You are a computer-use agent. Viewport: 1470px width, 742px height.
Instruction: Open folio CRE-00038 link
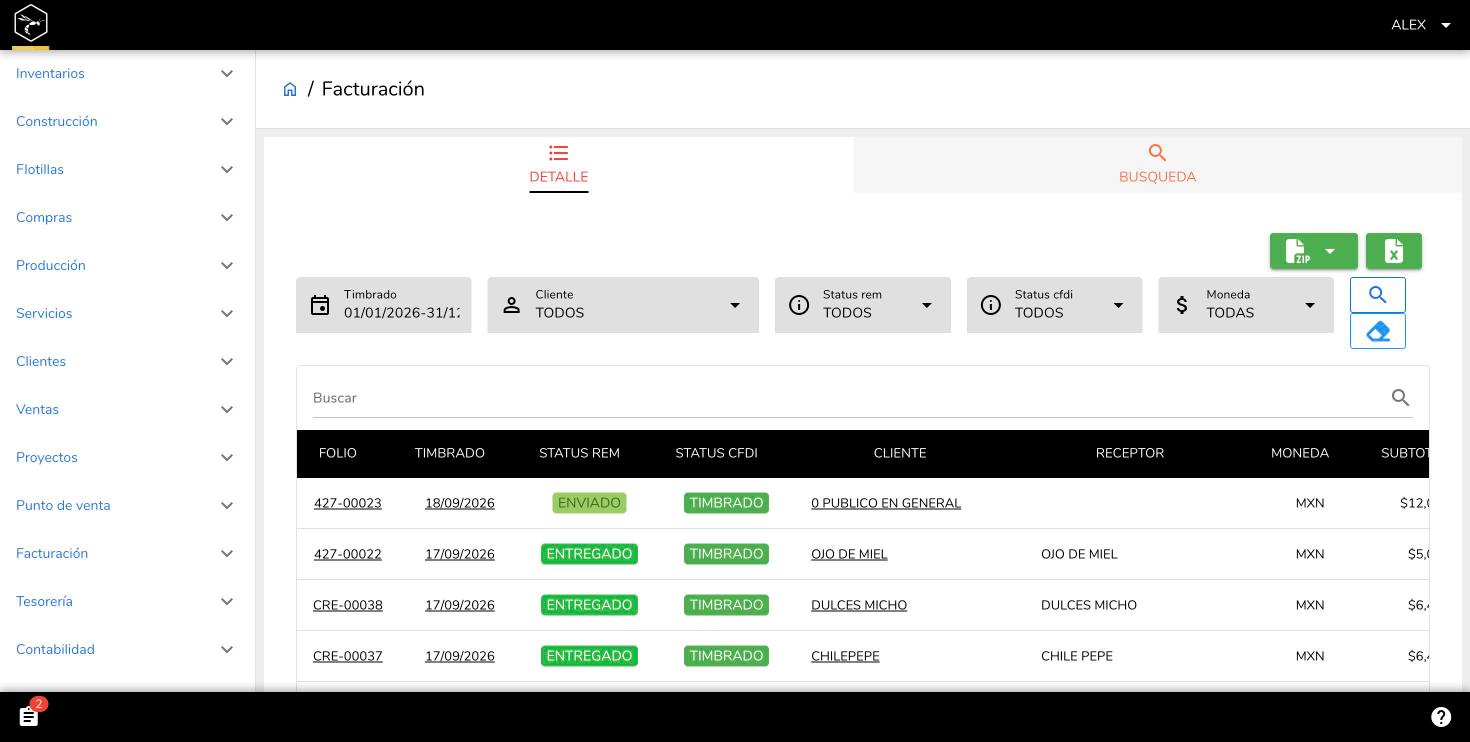coord(348,605)
